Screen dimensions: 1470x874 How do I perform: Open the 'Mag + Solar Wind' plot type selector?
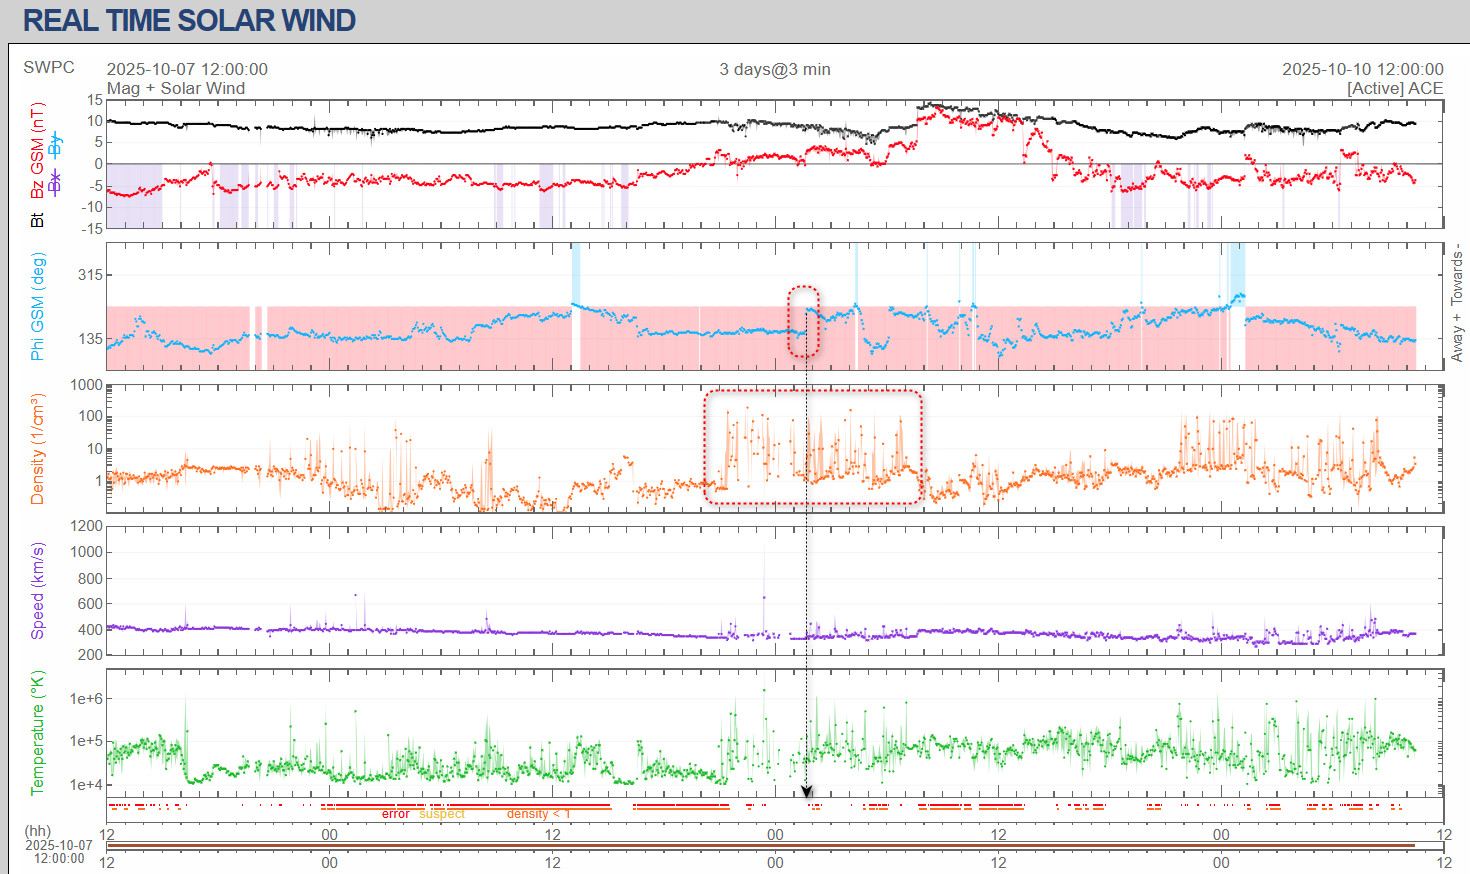tap(176, 88)
